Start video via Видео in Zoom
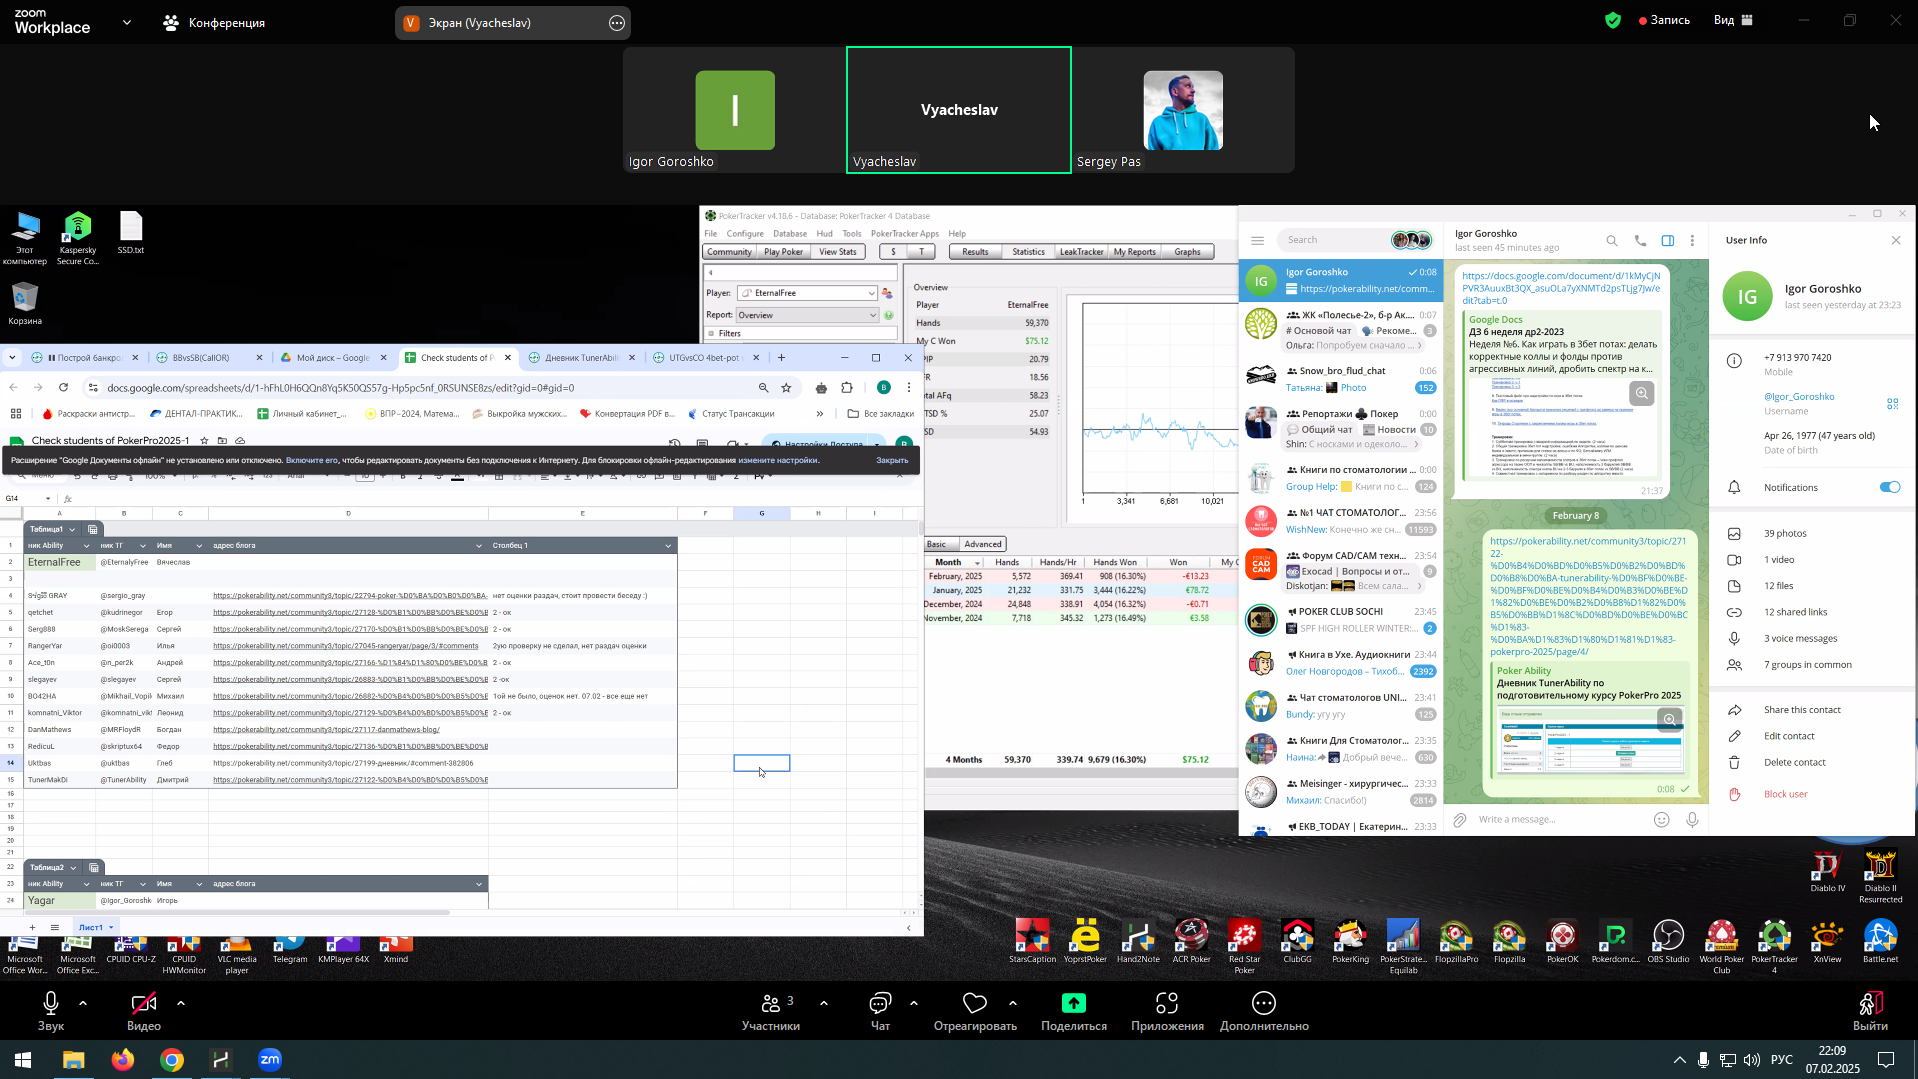Viewport: 1918px width, 1079px height. 144,1010
